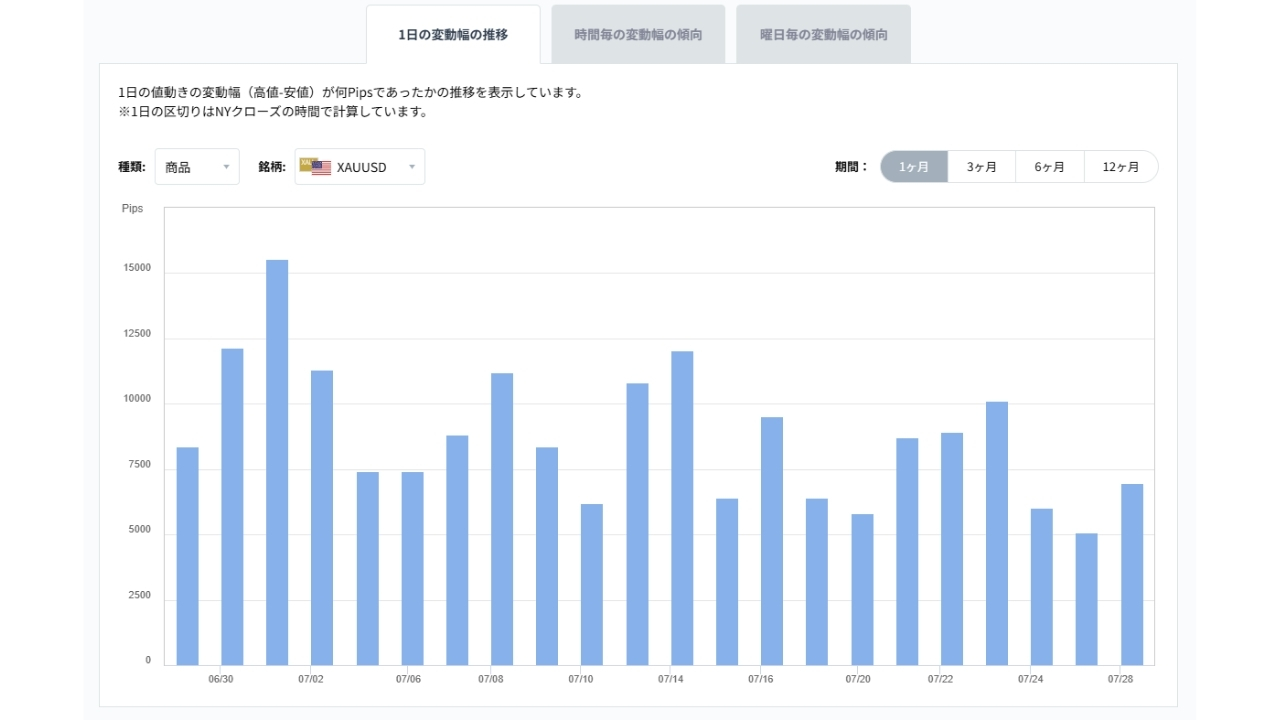Click the 07/22 x-axis date label
This screenshot has width=1280, height=720.
pyautogui.click(x=940, y=679)
